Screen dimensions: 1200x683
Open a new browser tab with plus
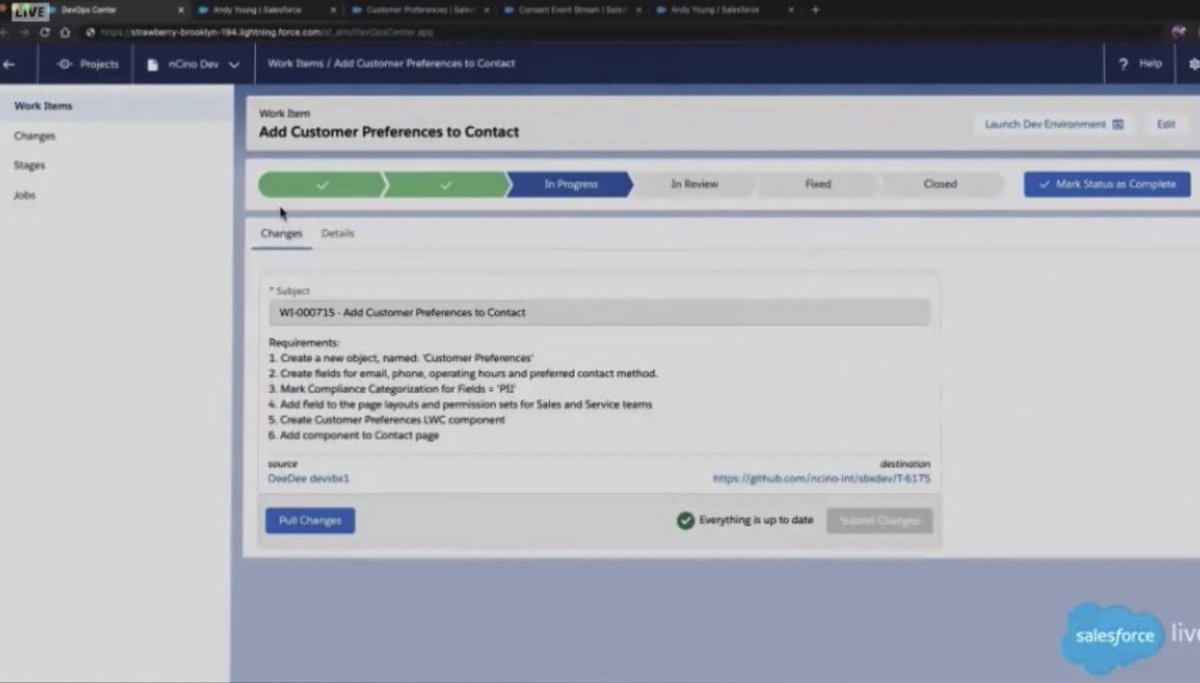coord(815,10)
